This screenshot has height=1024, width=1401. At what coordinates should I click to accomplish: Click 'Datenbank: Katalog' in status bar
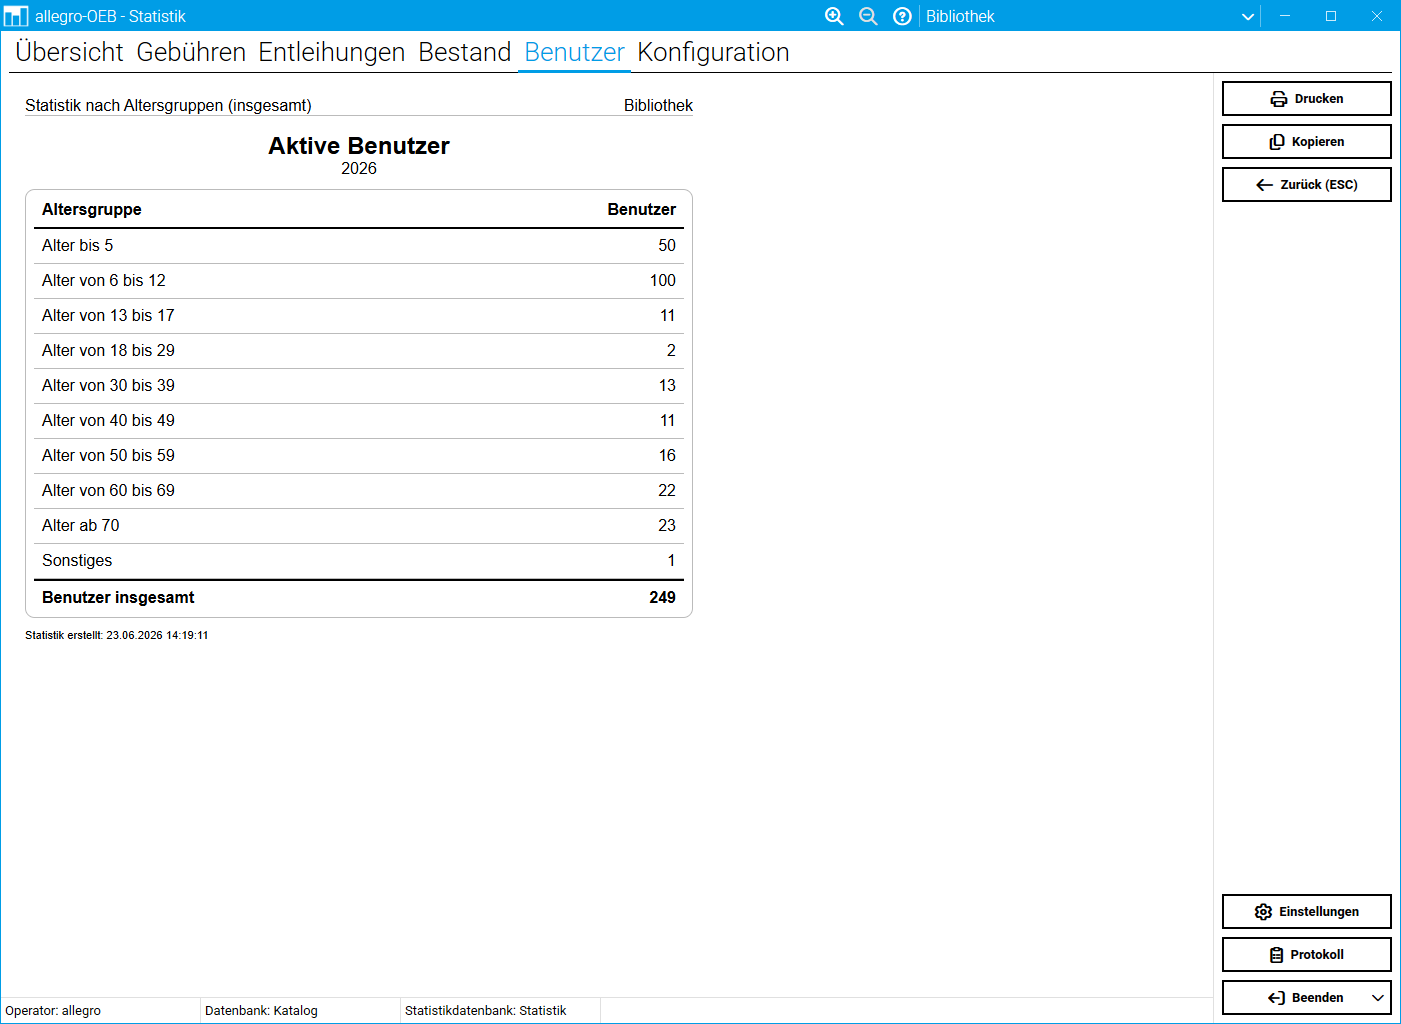click(x=261, y=1011)
